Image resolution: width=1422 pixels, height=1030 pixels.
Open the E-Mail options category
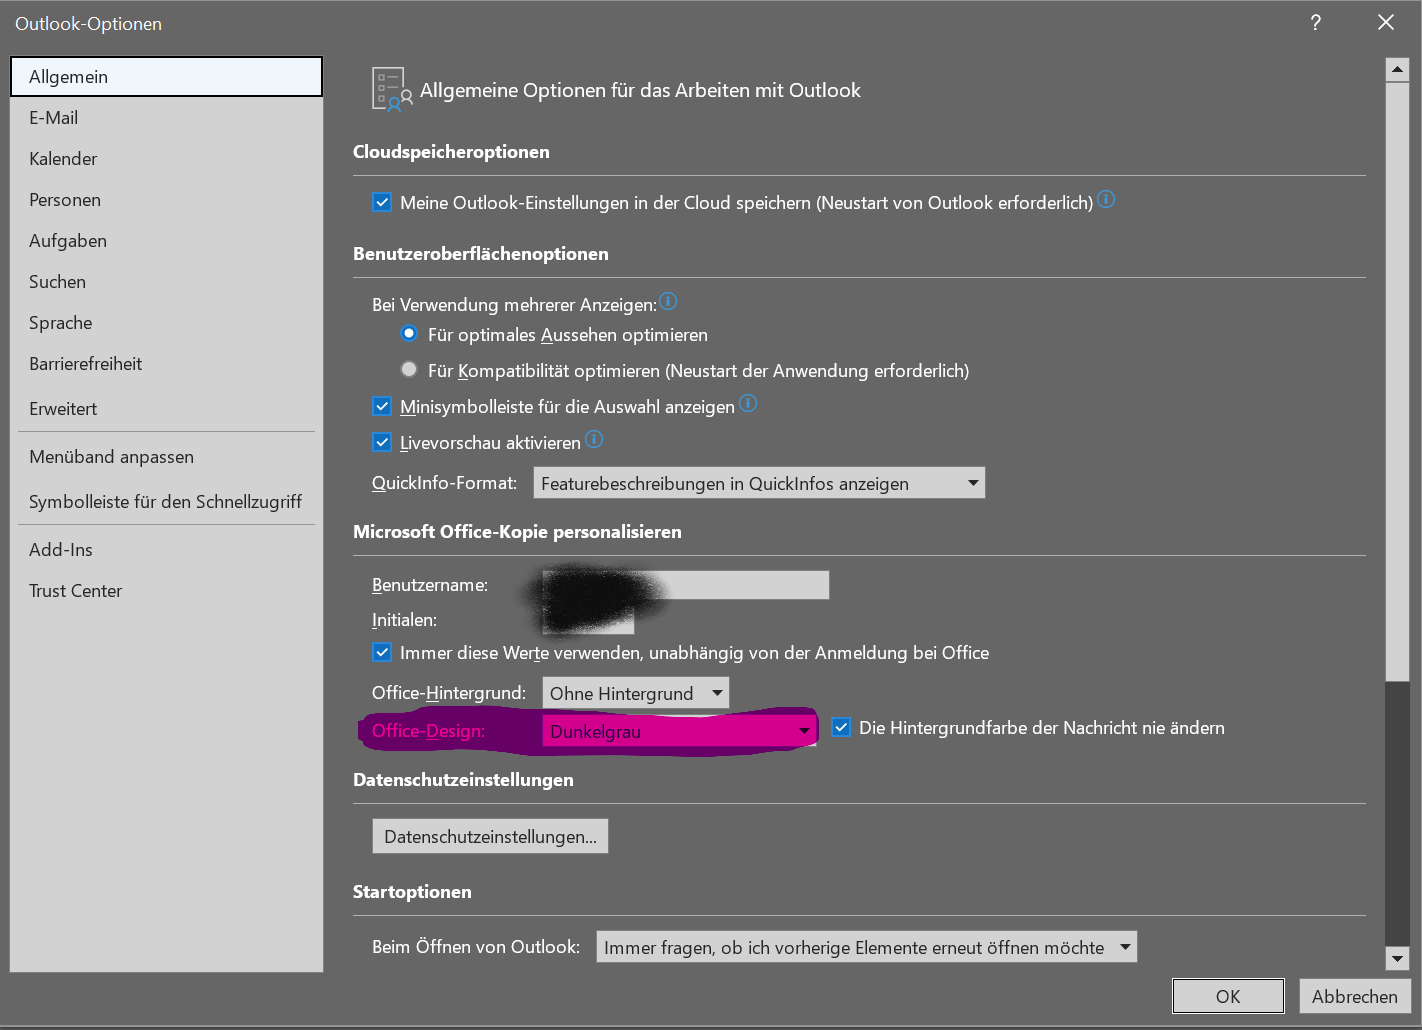pyautogui.click(x=166, y=118)
